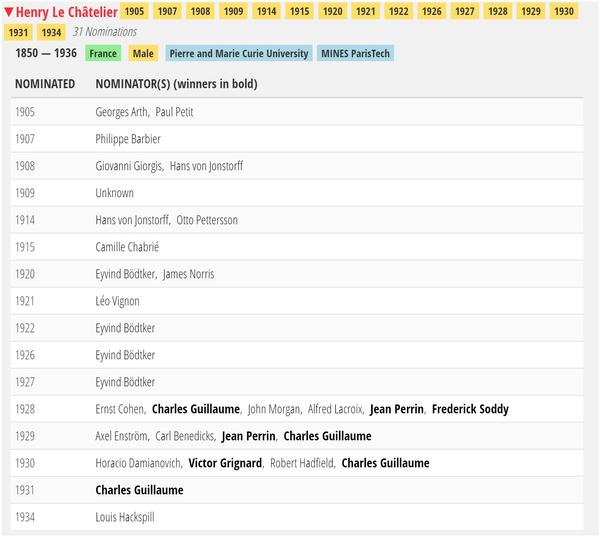Click nominator Léo Vignon
Screen dimensions: 600x537
[x=117, y=301]
